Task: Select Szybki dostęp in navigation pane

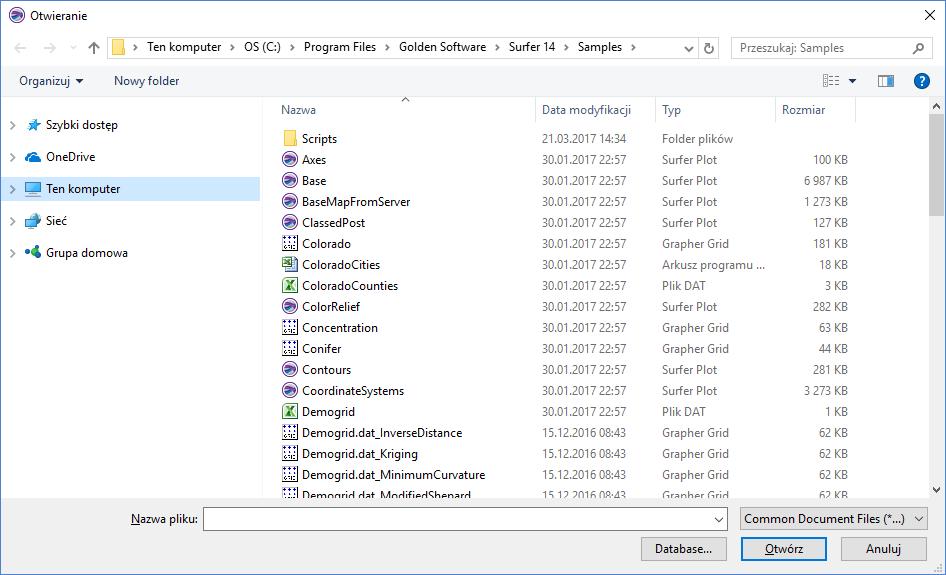Action: point(81,125)
